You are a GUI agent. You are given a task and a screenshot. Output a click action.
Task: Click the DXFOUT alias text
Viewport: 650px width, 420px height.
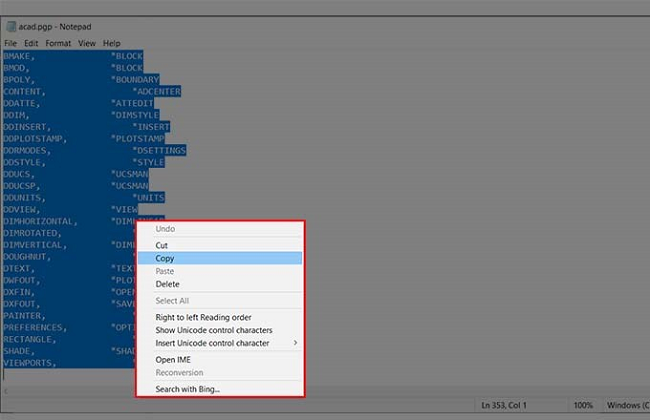coord(21,304)
